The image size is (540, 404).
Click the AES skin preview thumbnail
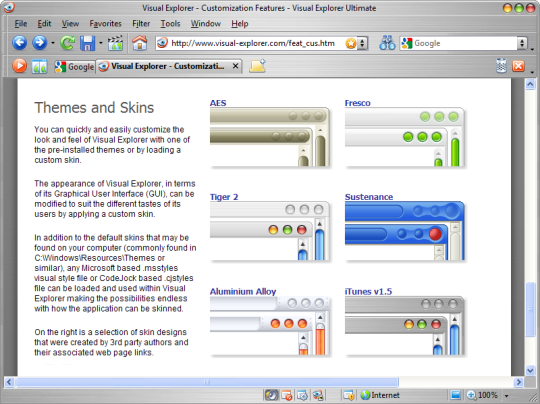[x=270, y=137]
